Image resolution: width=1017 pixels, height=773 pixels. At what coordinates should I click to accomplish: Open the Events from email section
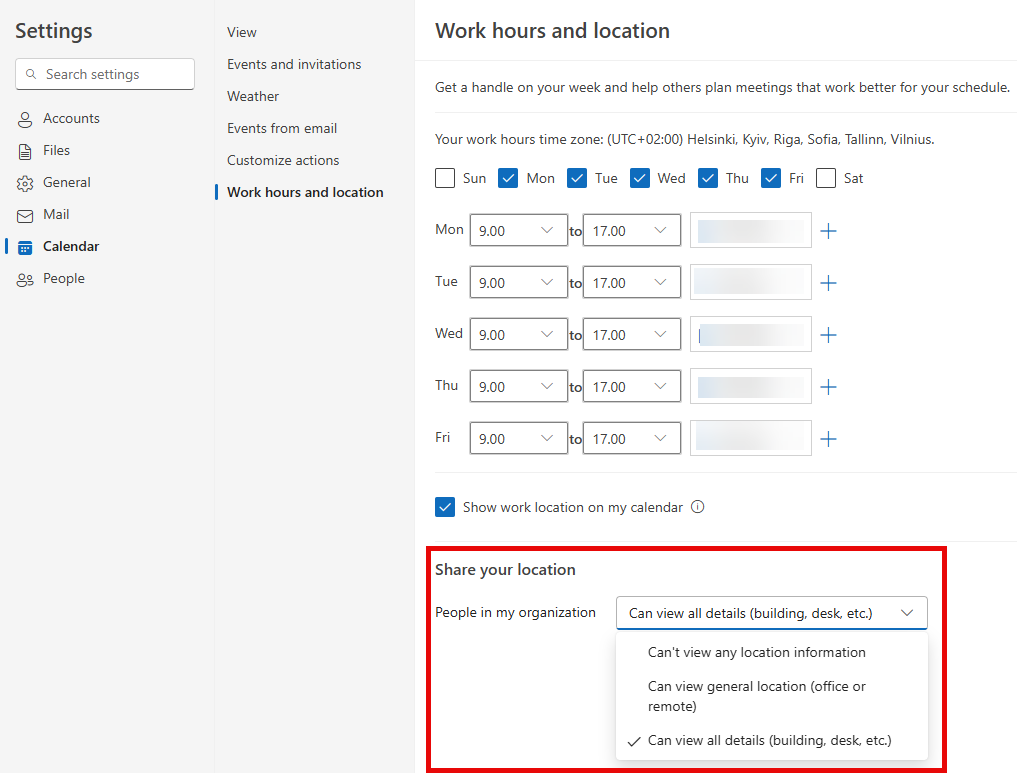pyautogui.click(x=281, y=128)
